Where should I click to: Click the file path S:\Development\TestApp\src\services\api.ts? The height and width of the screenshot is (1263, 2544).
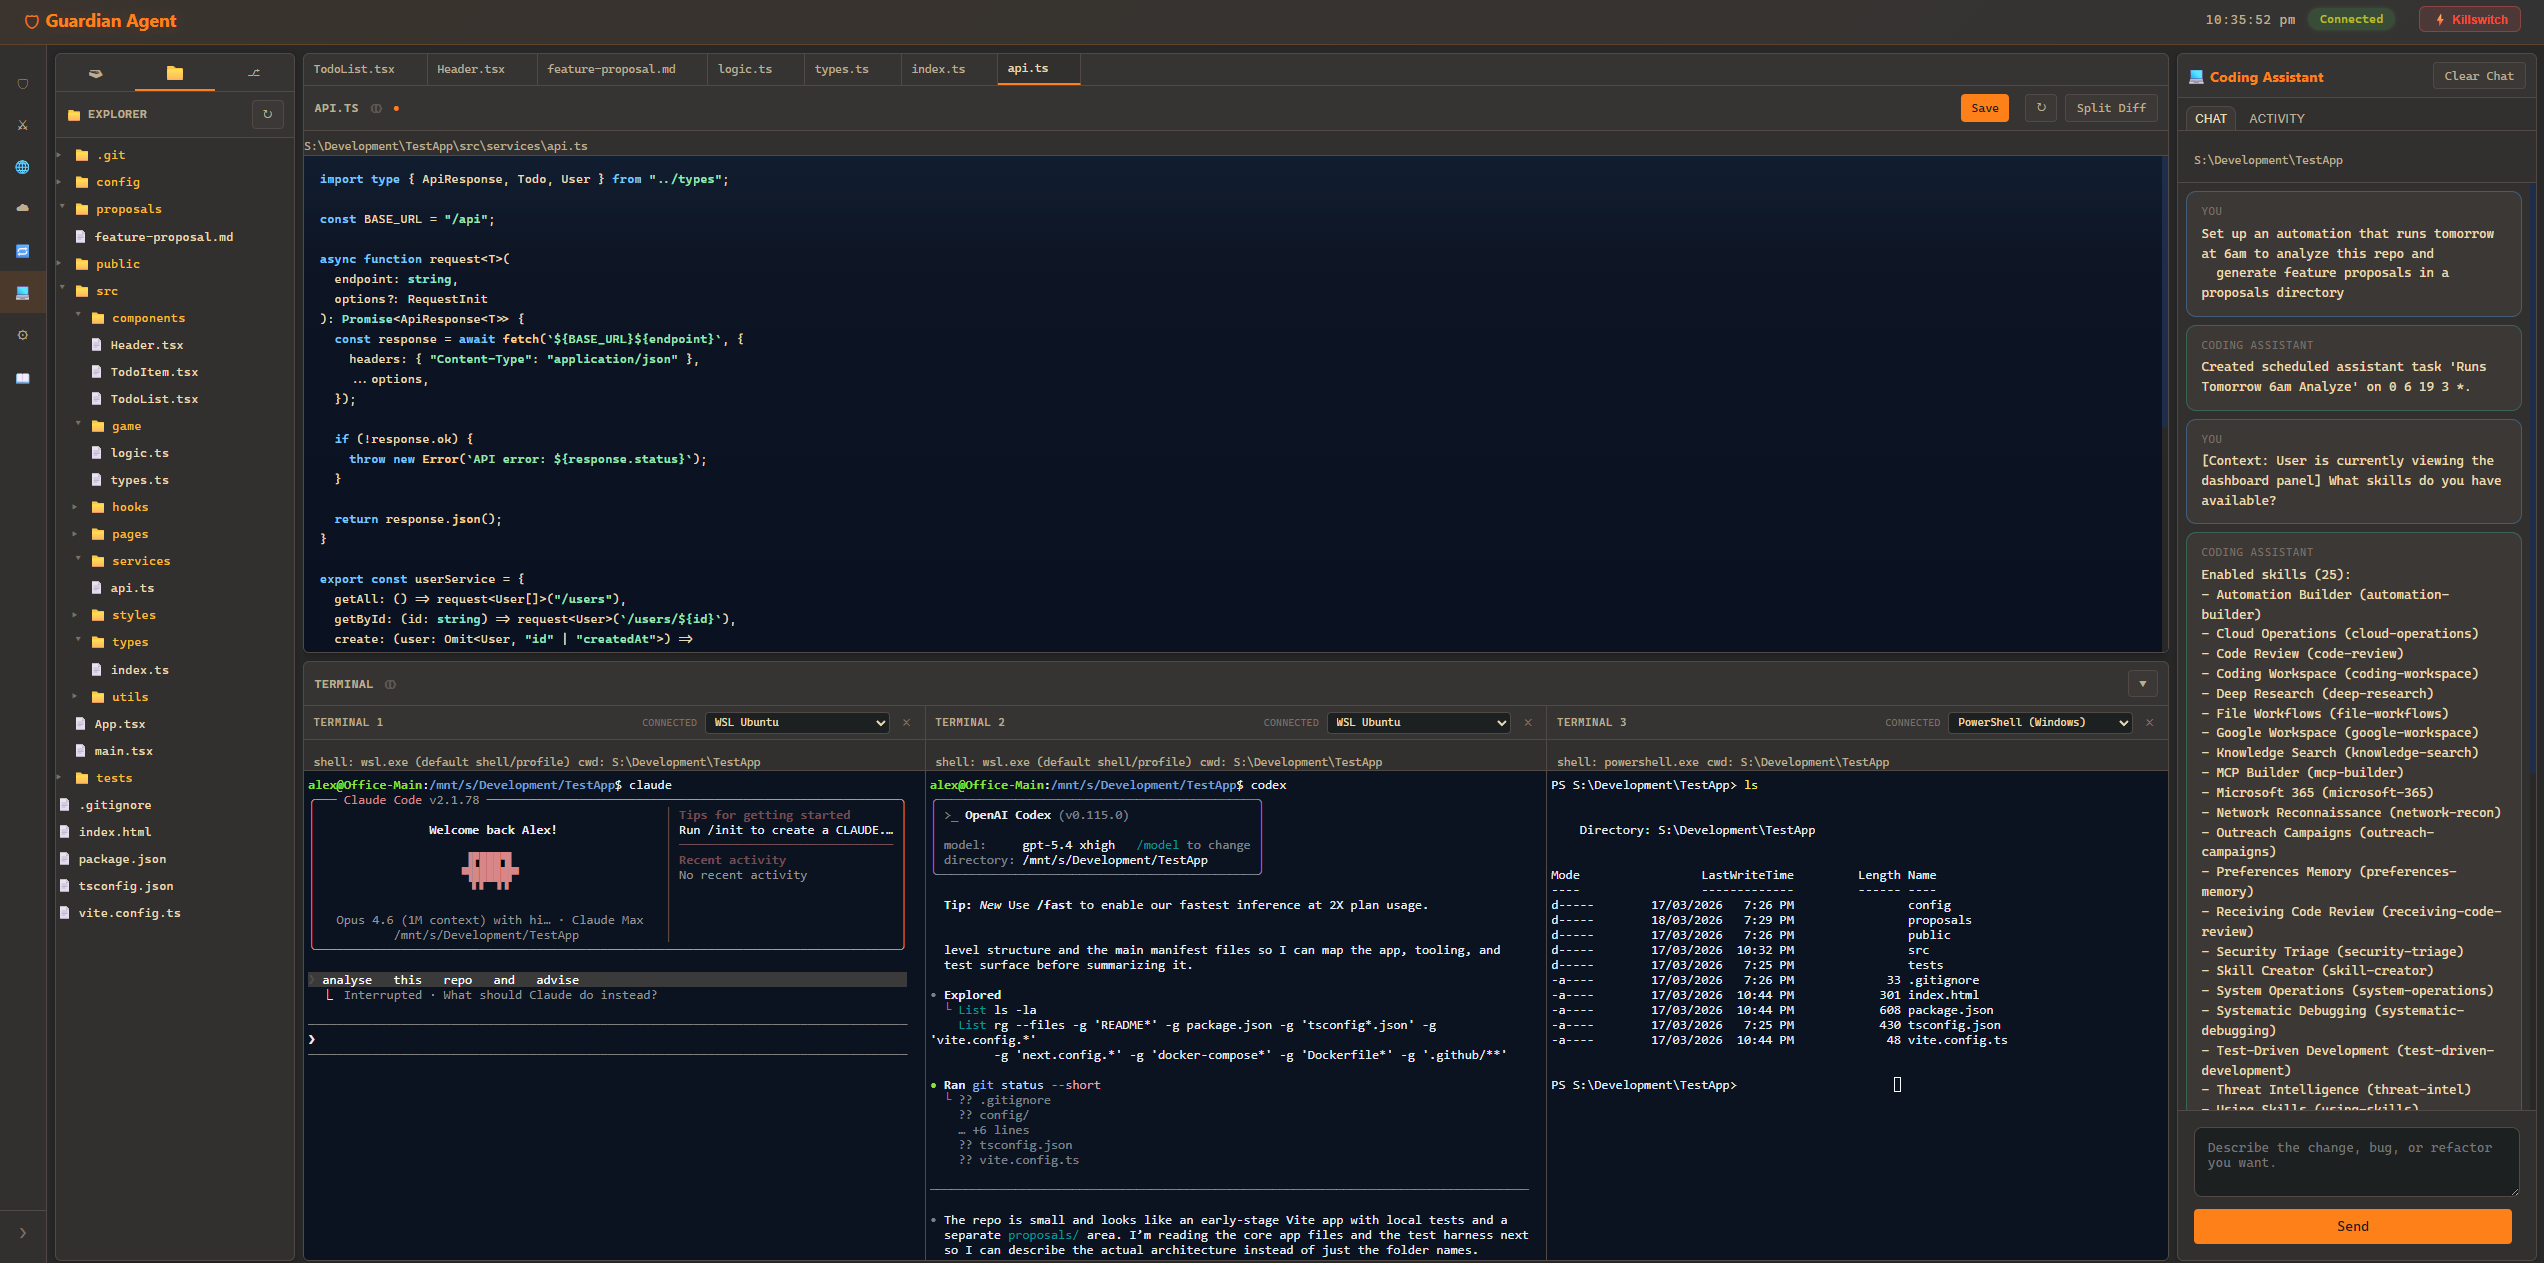click(x=446, y=146)
